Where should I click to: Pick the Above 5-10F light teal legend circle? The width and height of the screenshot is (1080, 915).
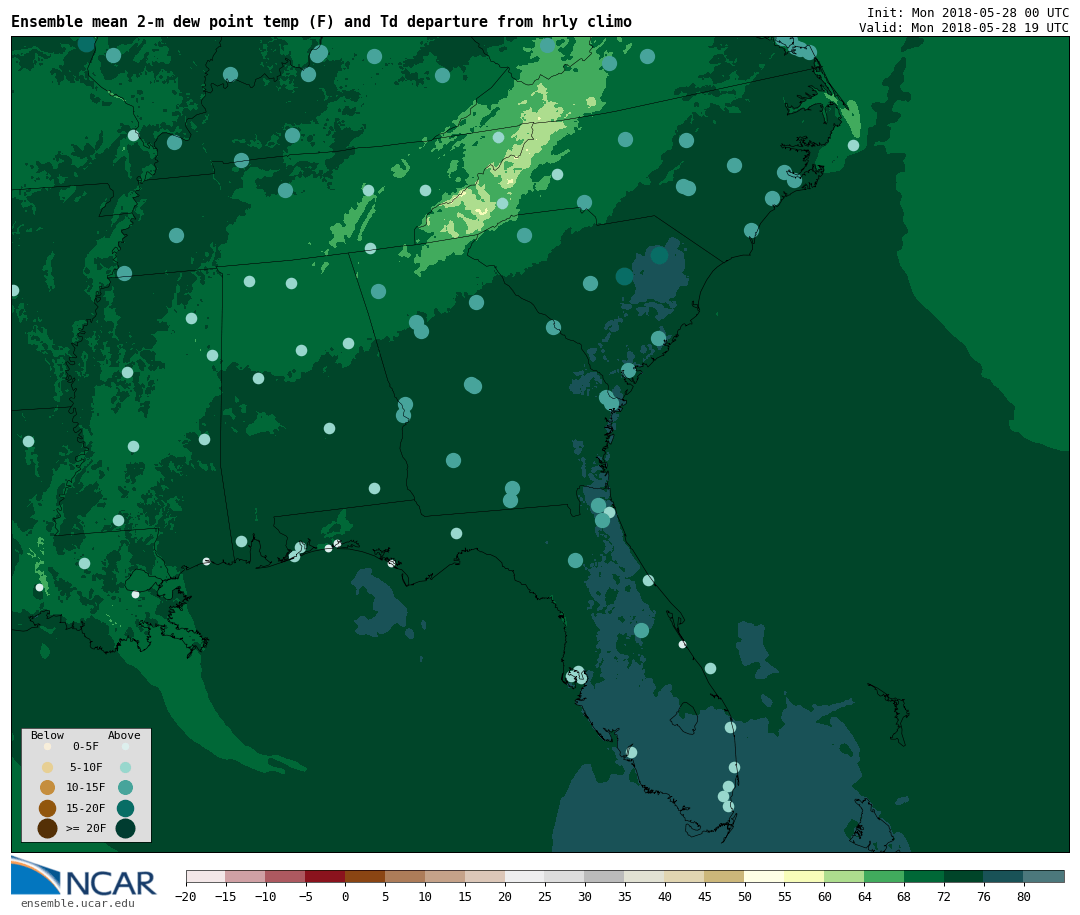(x=125, y=767)
